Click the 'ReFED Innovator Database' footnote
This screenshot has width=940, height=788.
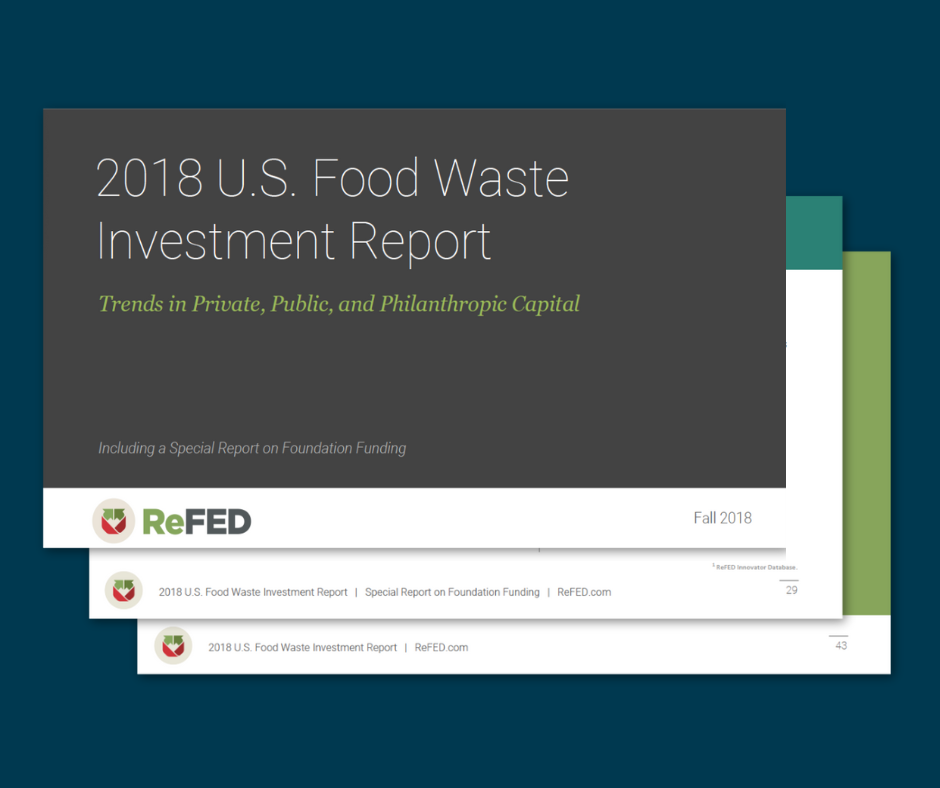pos(756,567)
